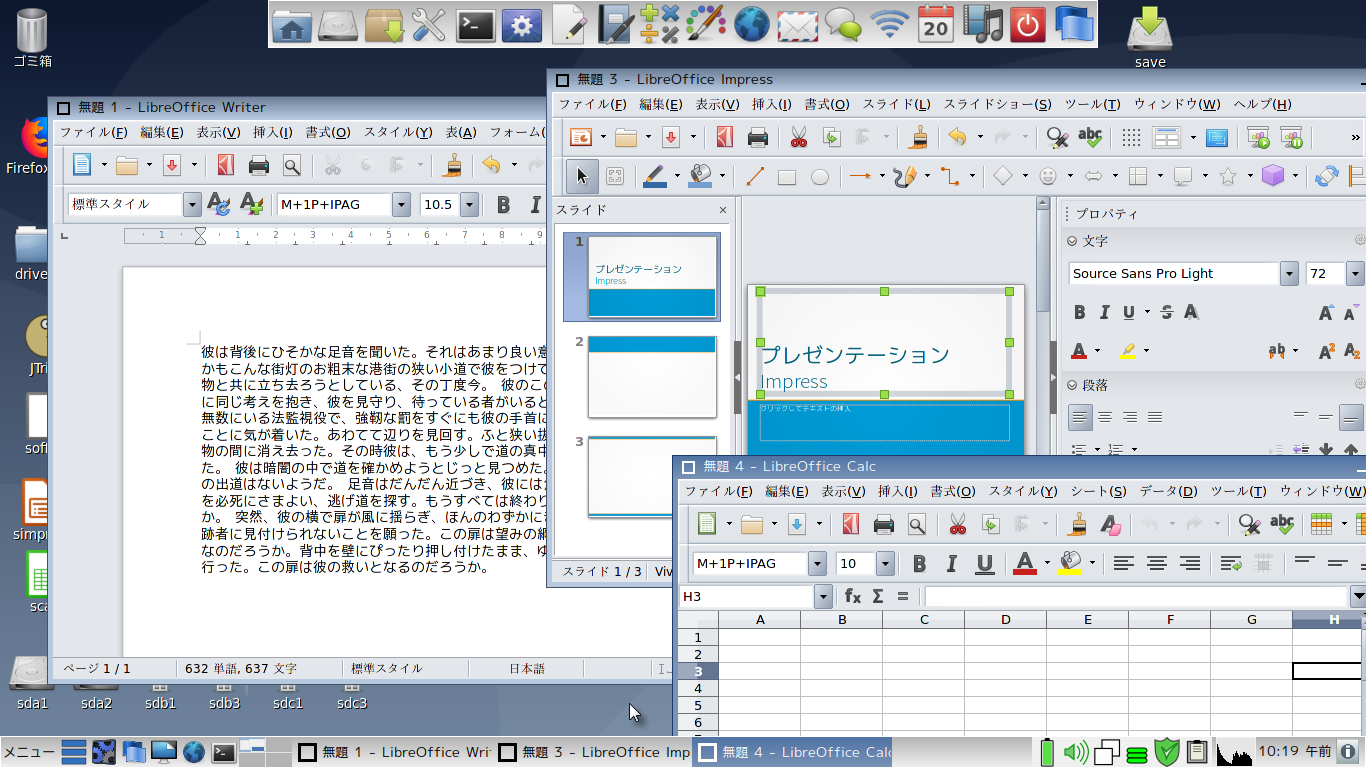Click Print Preview icon in Calc toolbar

pos(916,523)
